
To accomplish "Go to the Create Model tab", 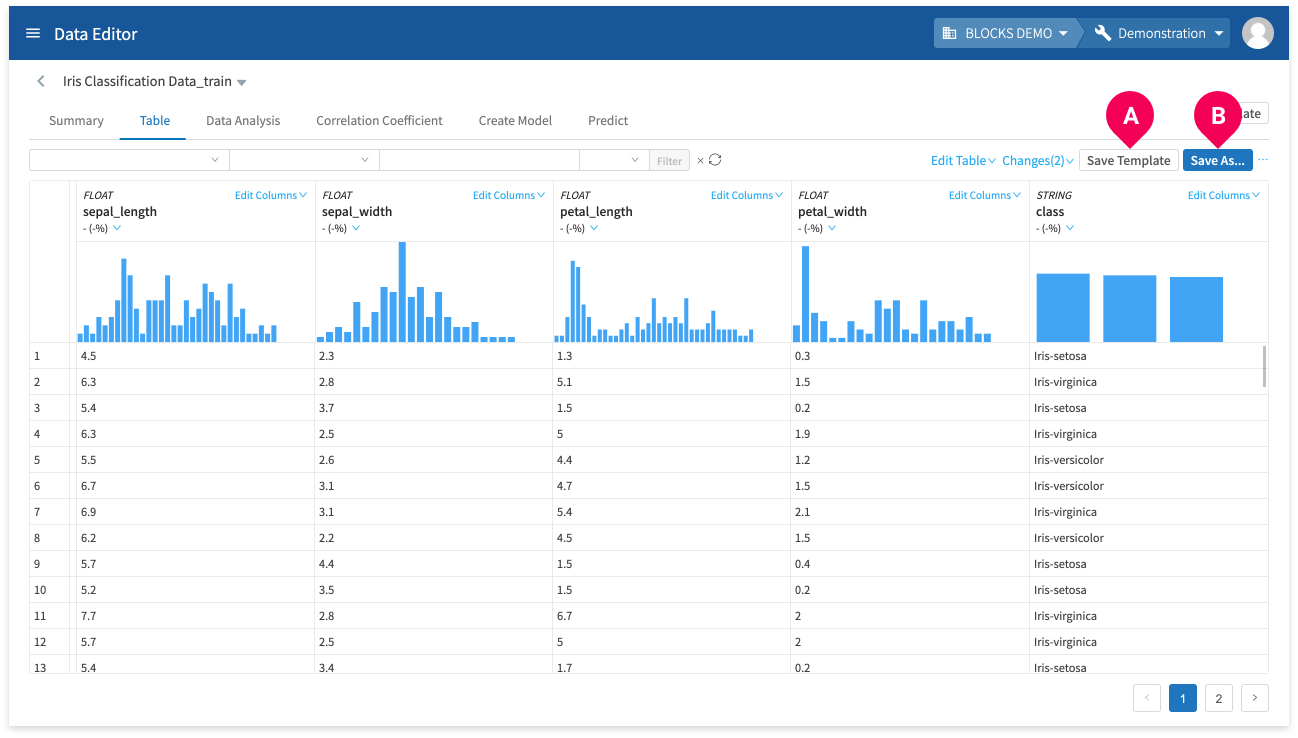I will (x=515, y=120).
